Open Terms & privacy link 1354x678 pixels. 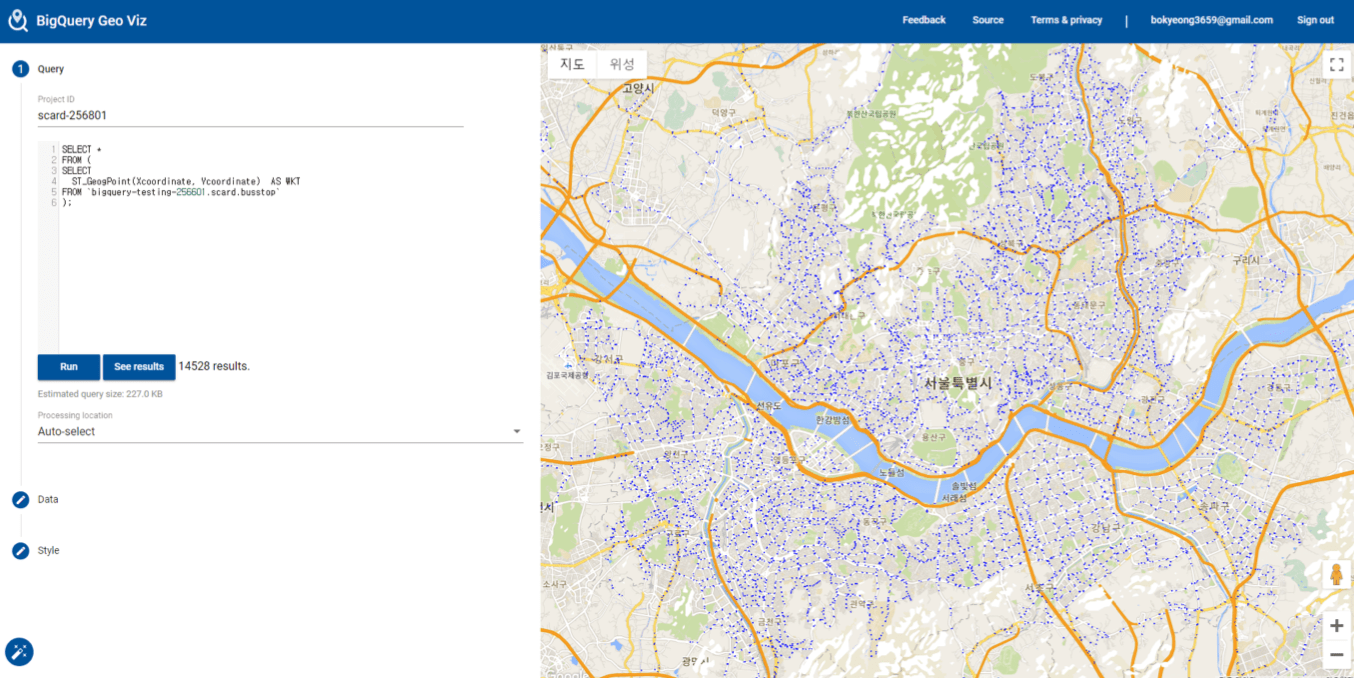pos(1066,20)
